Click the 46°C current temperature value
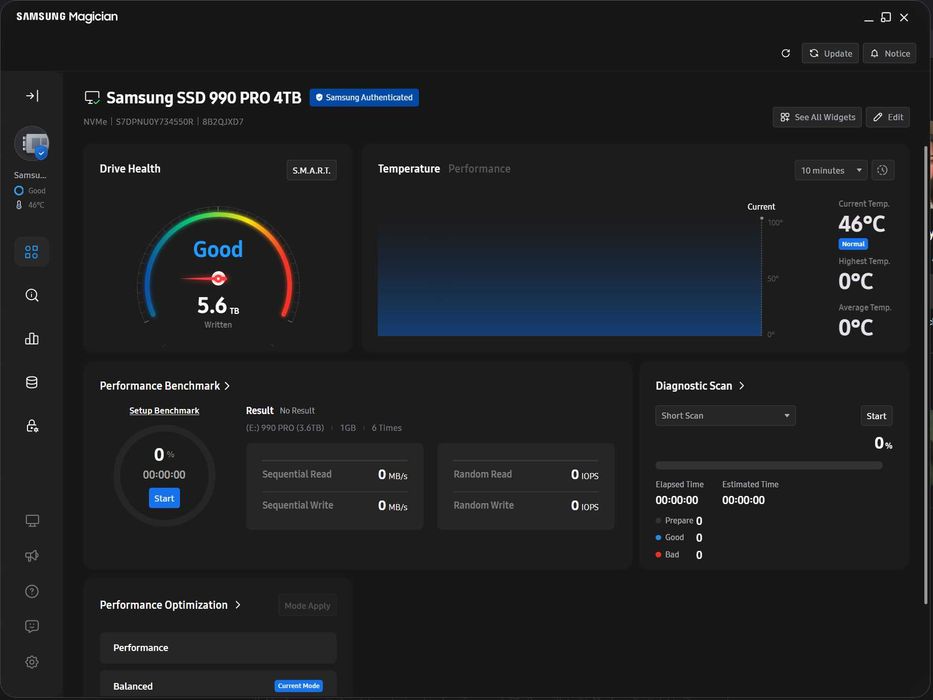The width and height of the screenshot is (933, 700). [x=862, y=224]
